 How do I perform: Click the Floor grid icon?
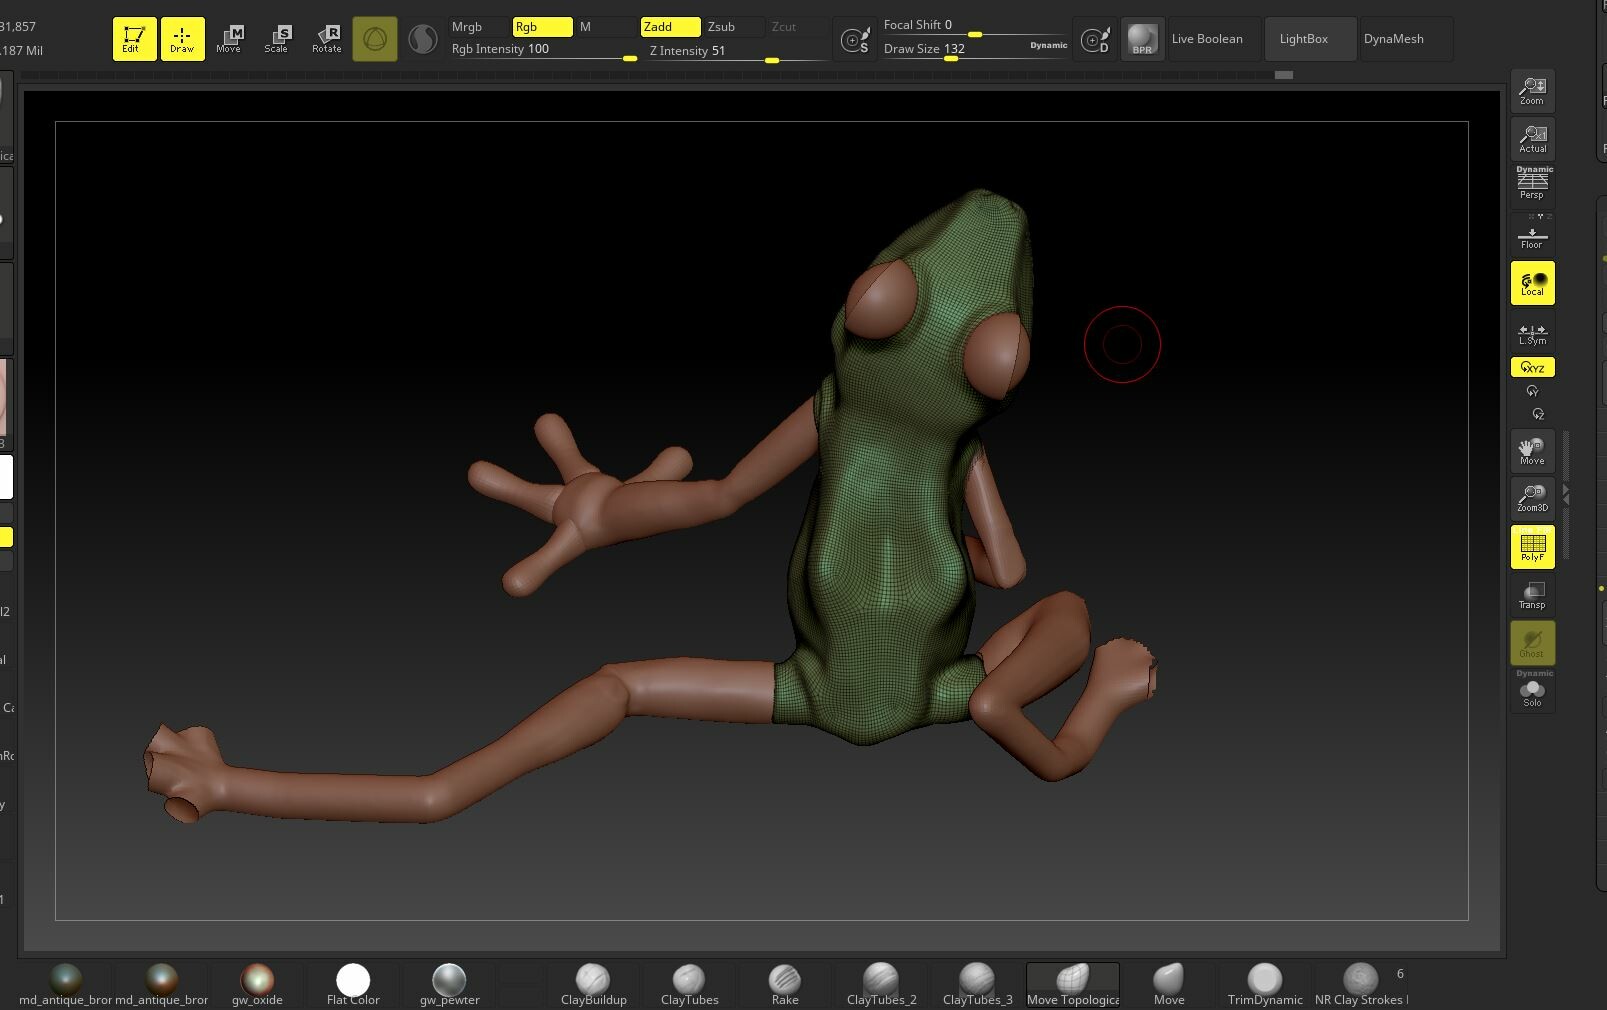click(1531, 234)
